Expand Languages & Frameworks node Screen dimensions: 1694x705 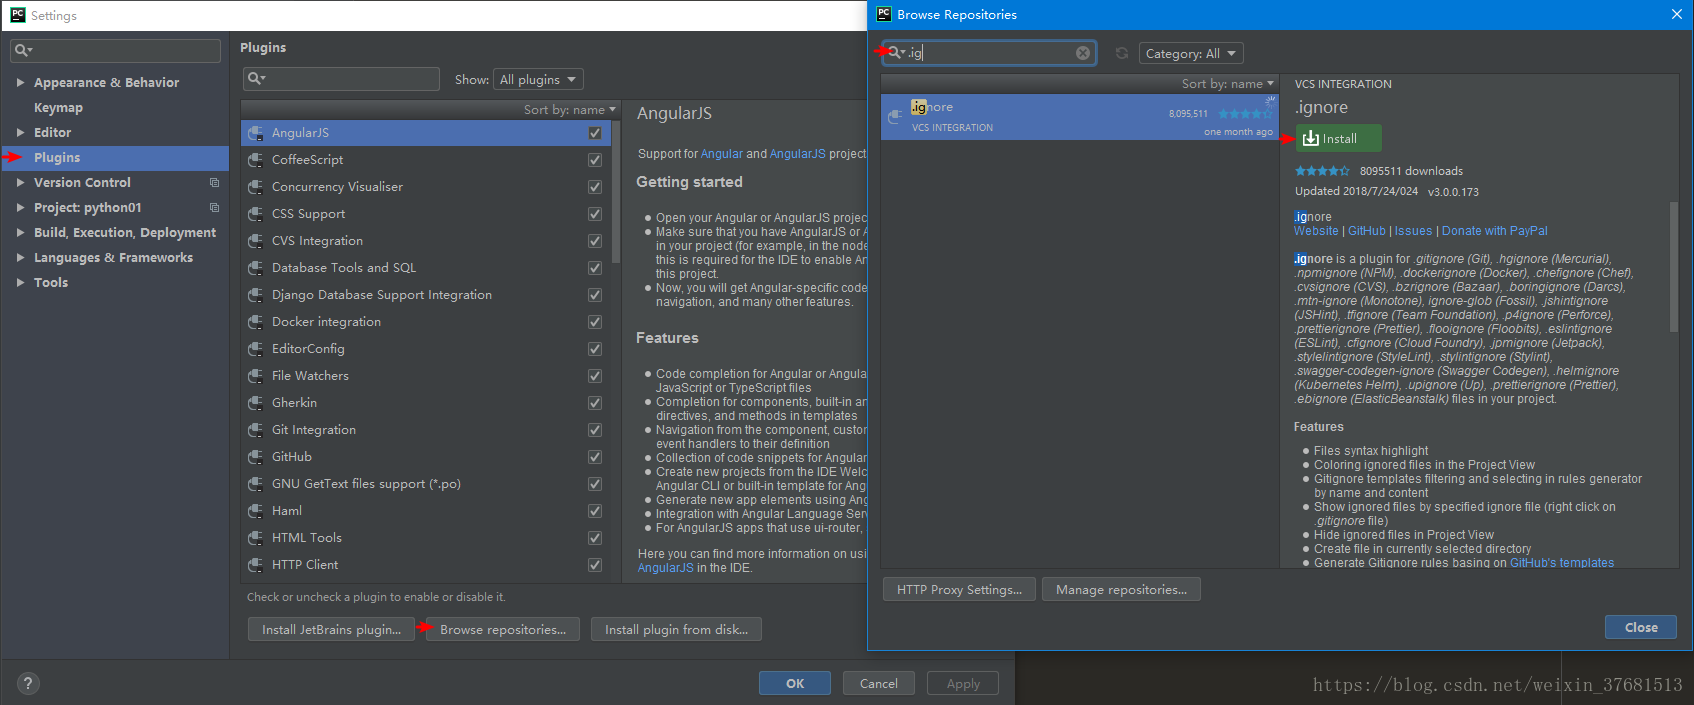[x=20, y=258]
